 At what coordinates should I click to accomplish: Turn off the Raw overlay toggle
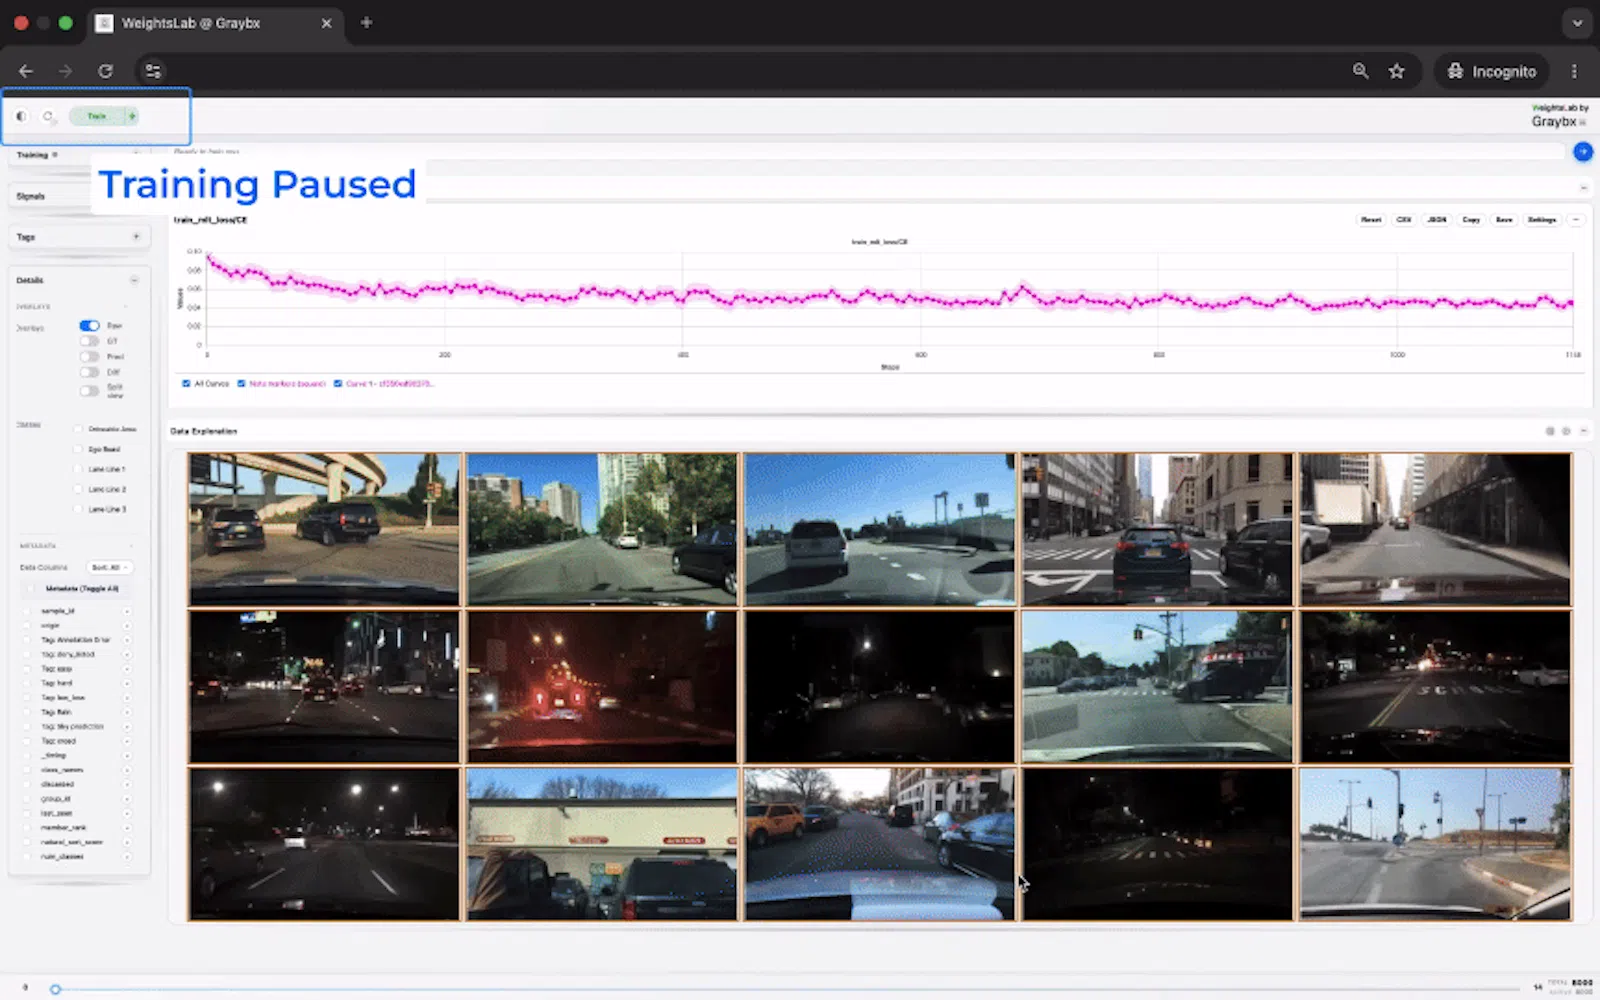90,326
